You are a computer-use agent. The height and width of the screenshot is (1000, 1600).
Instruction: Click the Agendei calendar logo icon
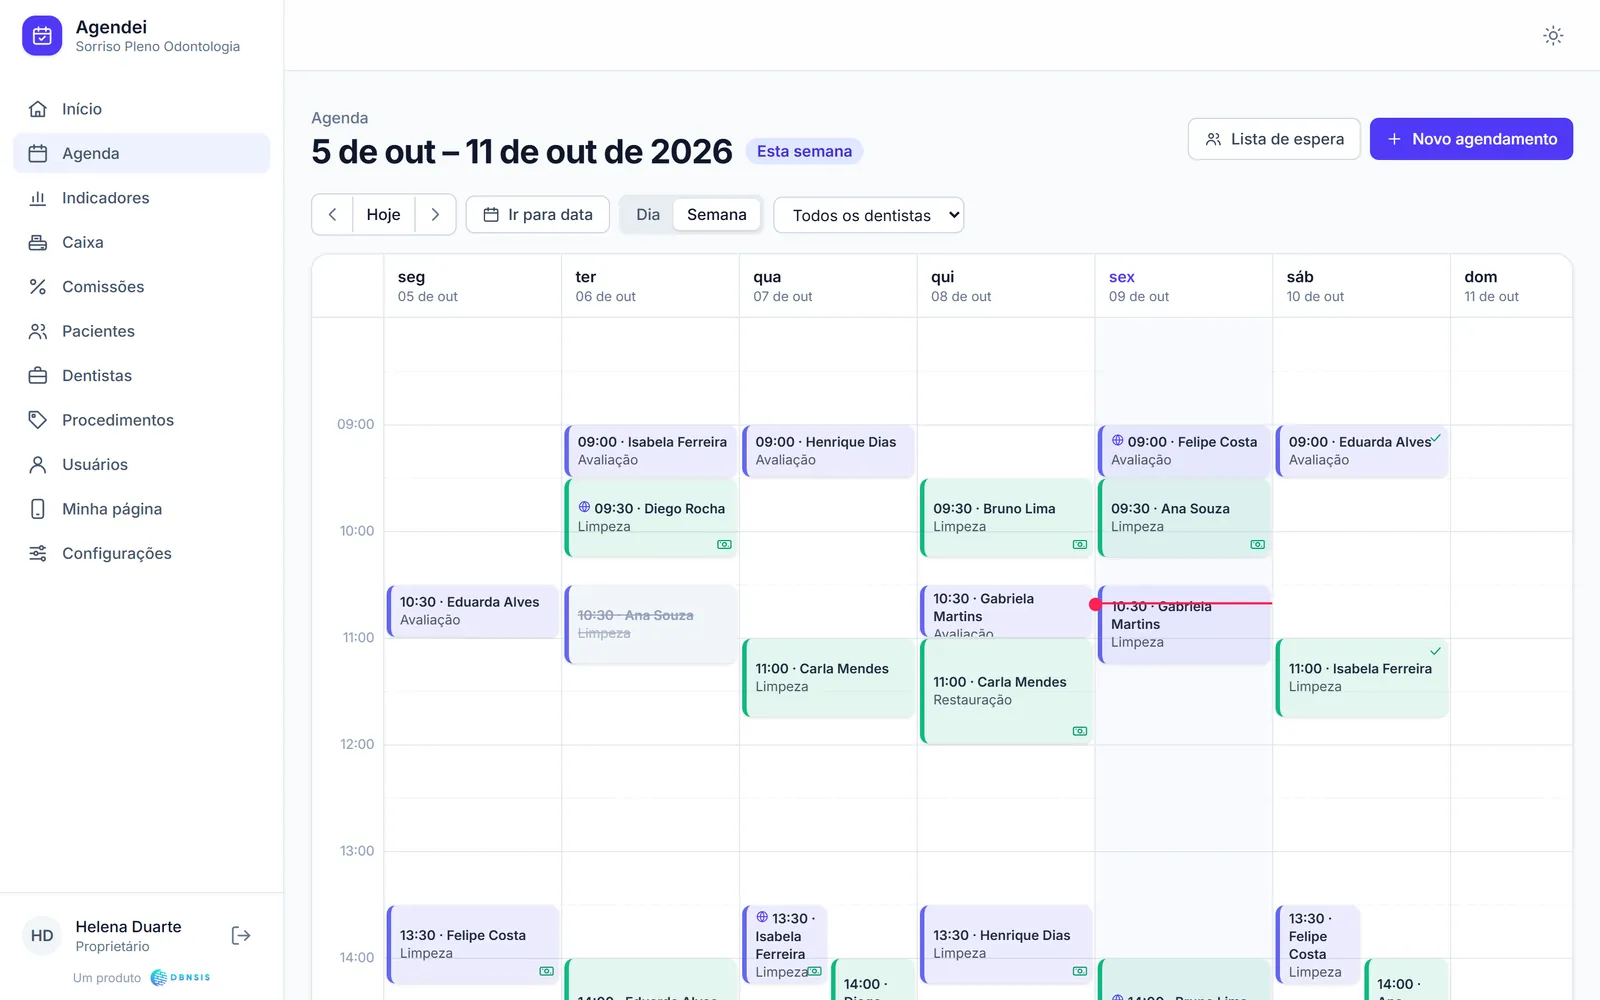tap(42, 36)
